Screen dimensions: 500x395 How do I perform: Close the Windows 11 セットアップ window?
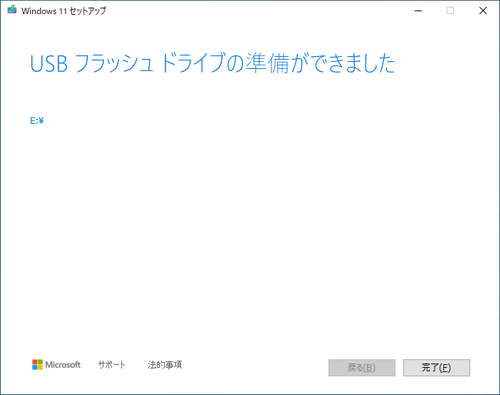coord(483,11)
